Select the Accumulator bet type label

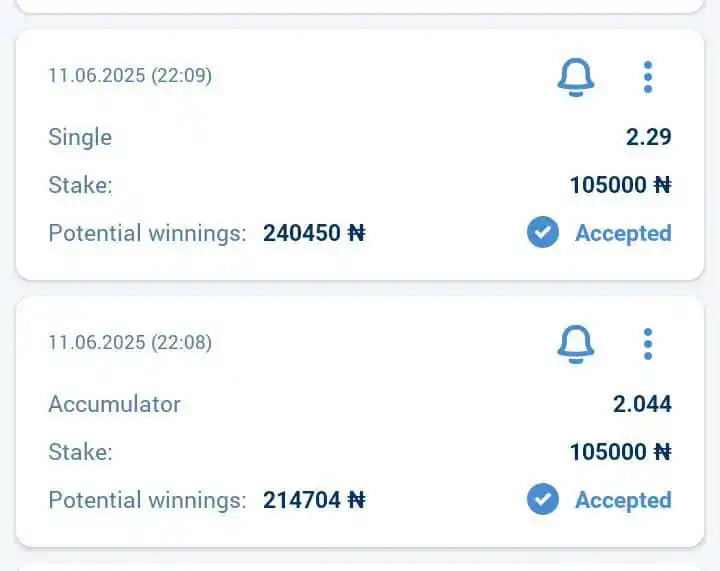pyautogui.click(x=114, y=405)
